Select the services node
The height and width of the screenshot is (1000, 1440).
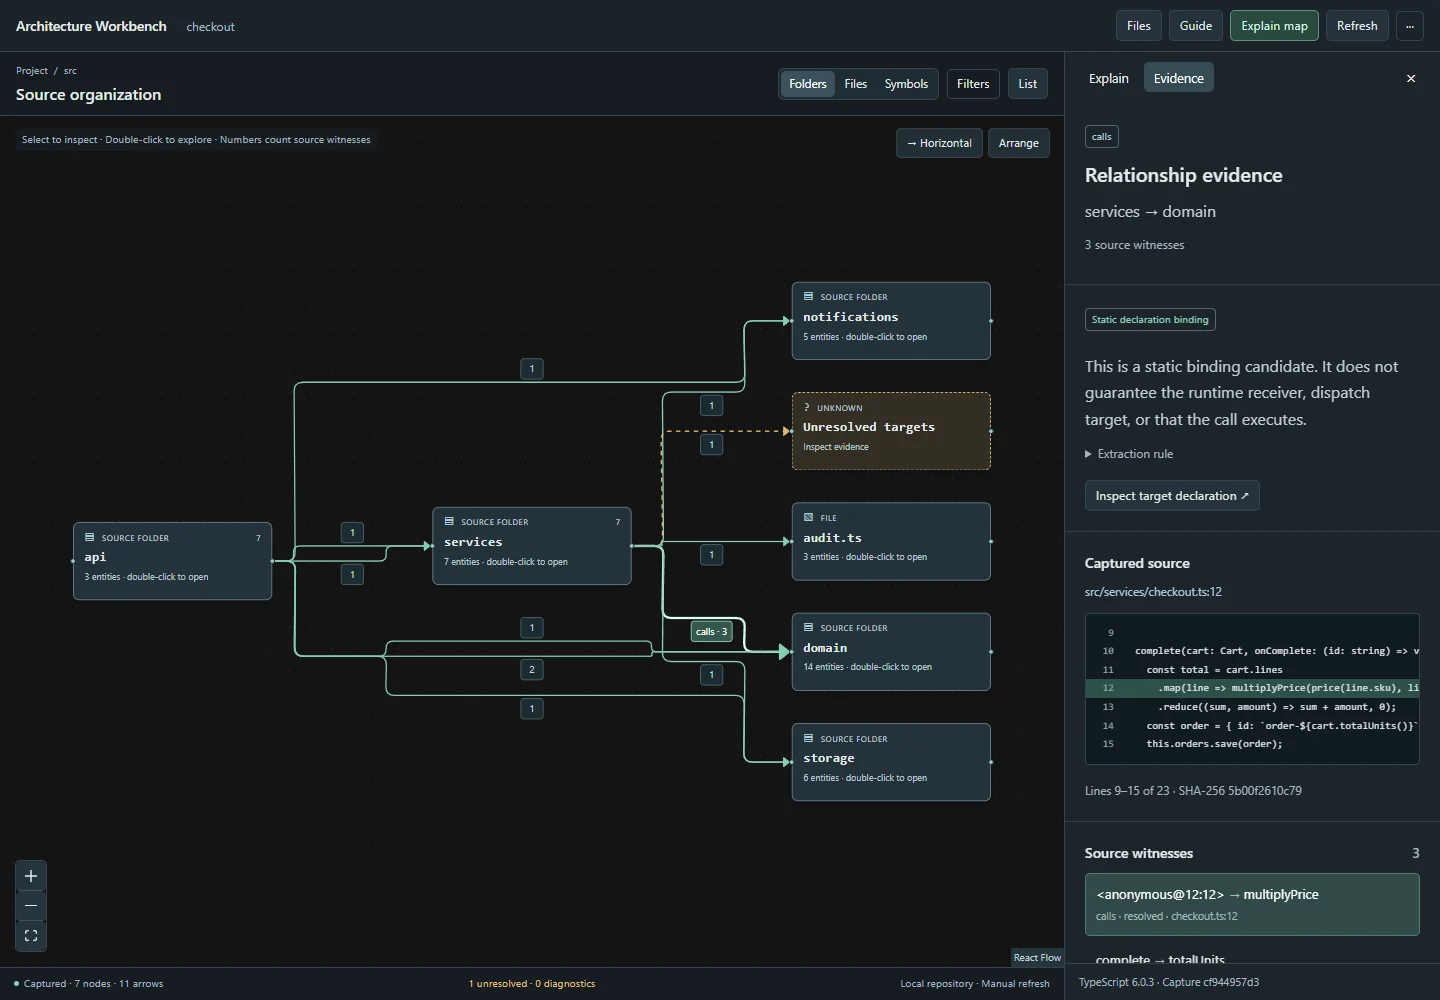[x=532, y=546]
